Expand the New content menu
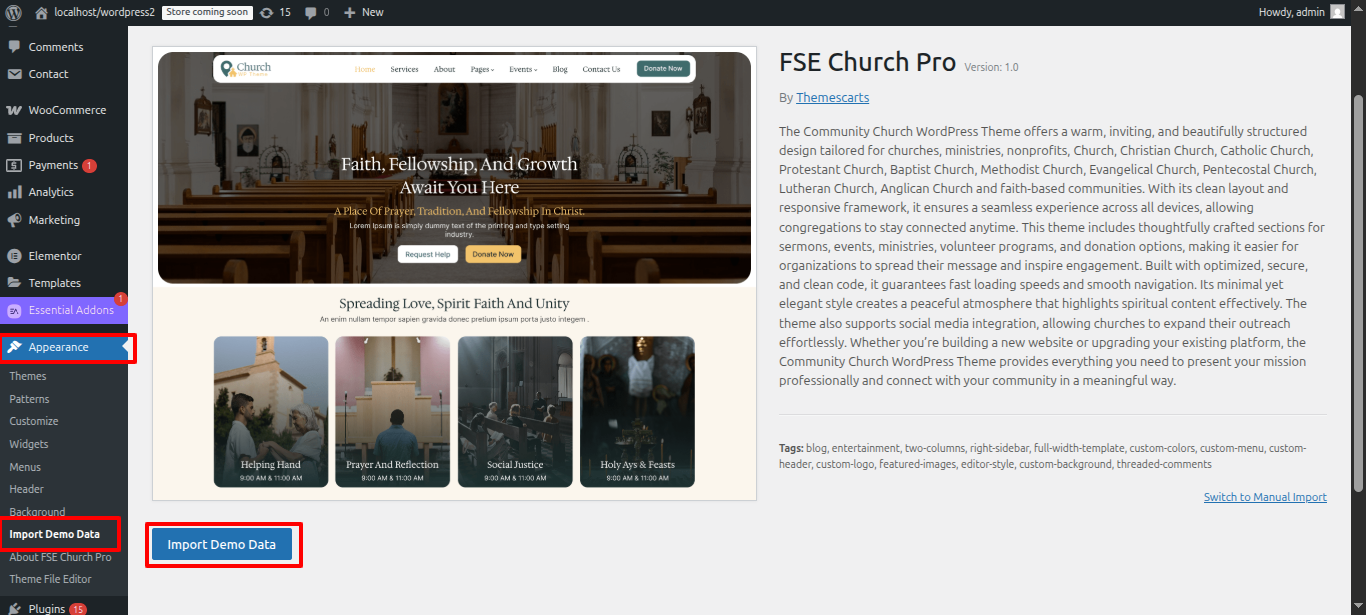This screenshot has height=615, width=1366. pos(363,12)
